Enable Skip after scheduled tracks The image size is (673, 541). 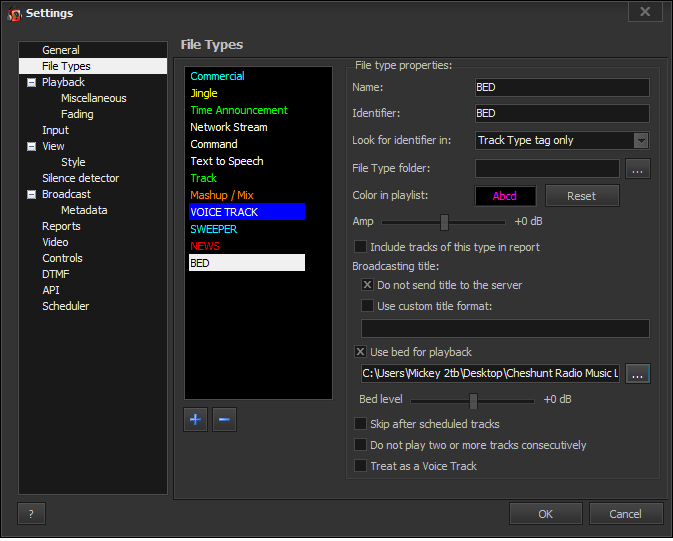click(360, 426)
